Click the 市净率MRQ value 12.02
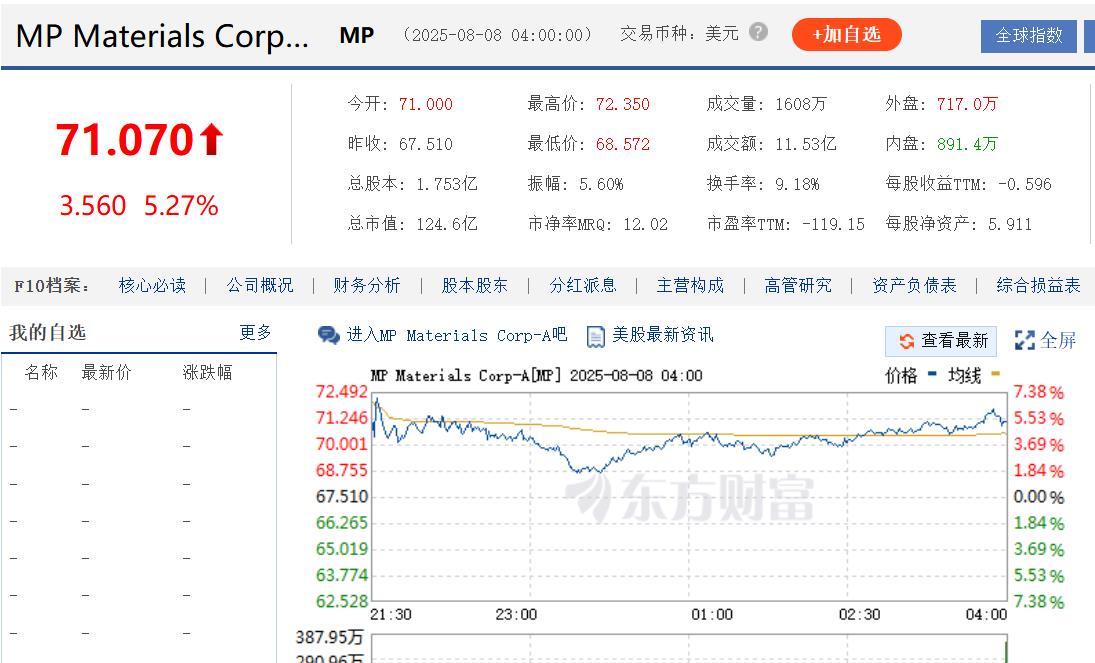Viewport: 1095px width, 663px height. (645, 224)
